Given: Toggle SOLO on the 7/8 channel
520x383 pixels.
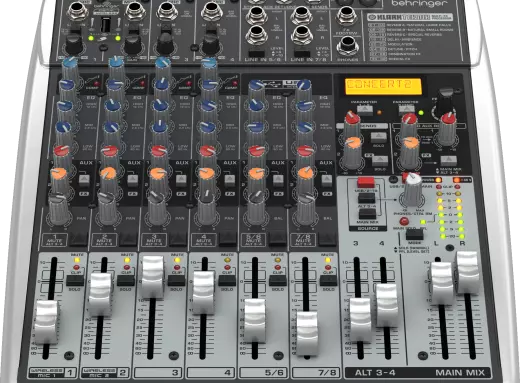Looking at the screenshot, I should pyautogui.click(x=328, y=281).
